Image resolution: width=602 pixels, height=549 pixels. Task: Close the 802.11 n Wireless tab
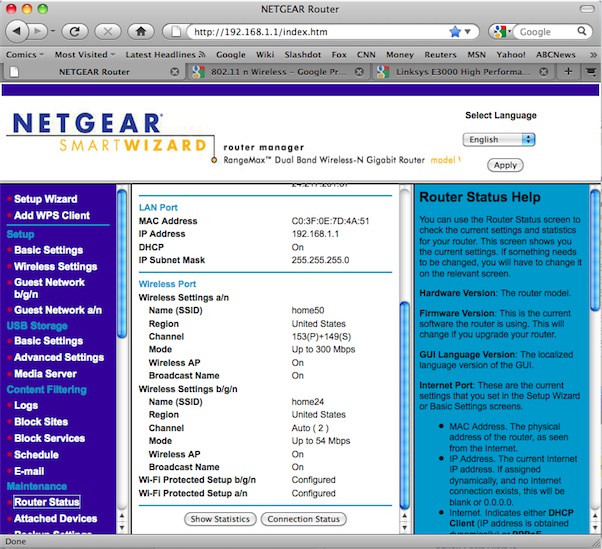pos(359,72)
